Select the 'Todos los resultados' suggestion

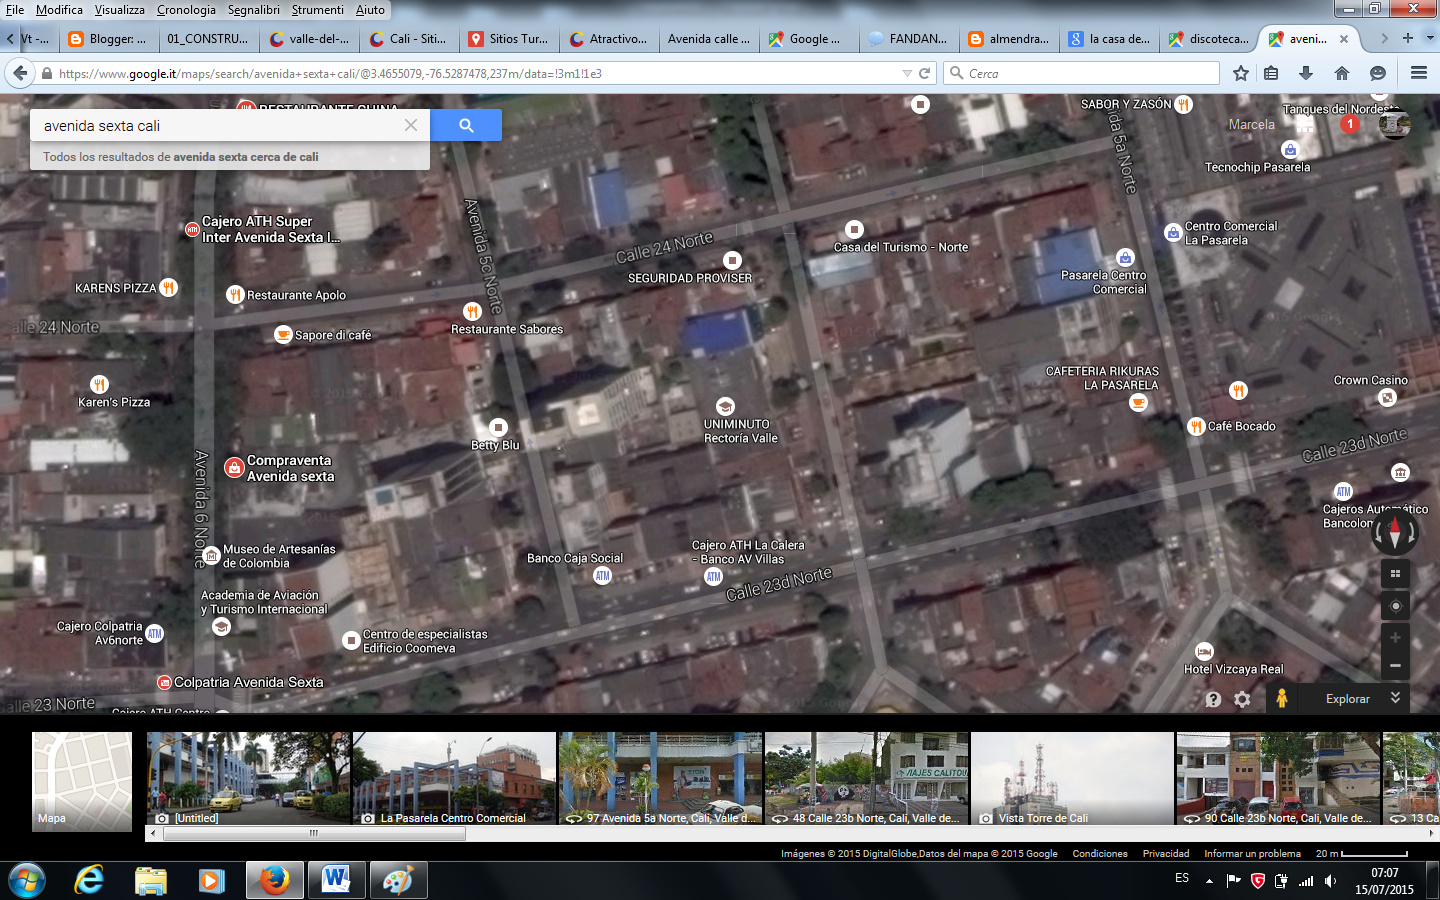click(x=230, y=157)
